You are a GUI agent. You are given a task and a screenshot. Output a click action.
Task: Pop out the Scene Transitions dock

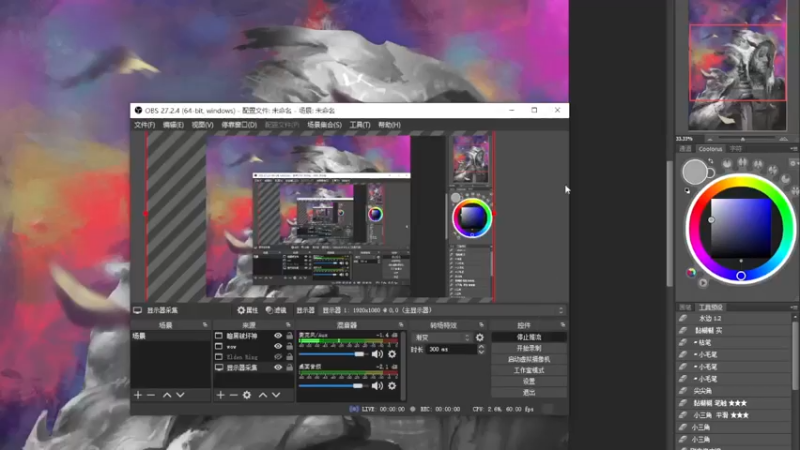(x=481, y=324)
